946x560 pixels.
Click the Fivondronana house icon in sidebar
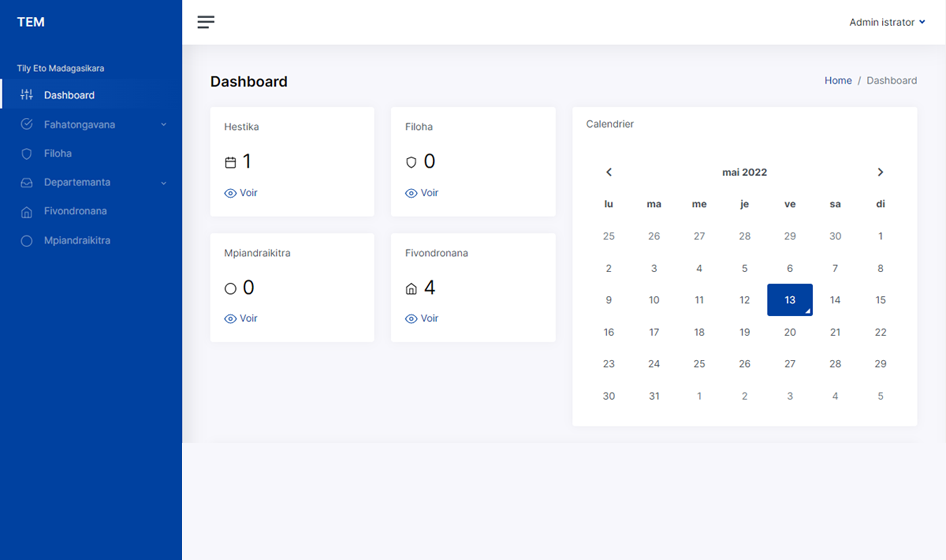27,212
